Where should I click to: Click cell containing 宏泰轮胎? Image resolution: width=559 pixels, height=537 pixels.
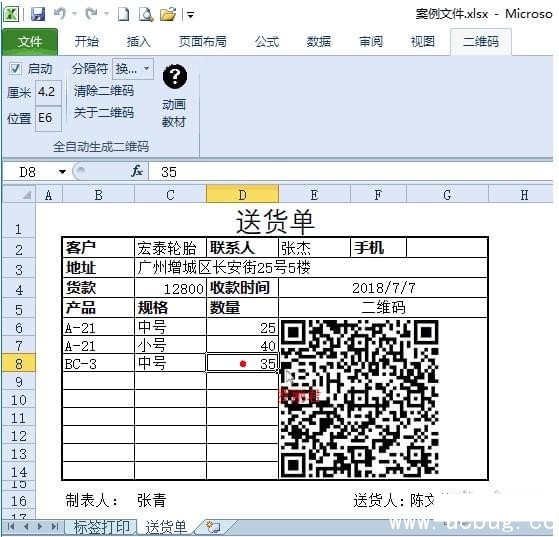click(170, 248)
